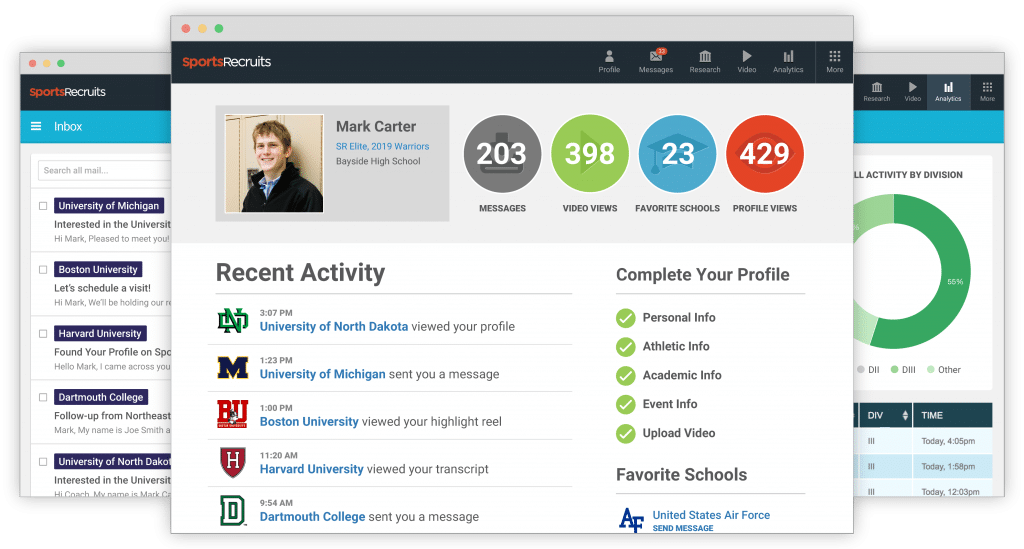Viewport: 1024px width, 549px height.
Task: Click the Academic Info green checkmark
Action: click(626, 375)
